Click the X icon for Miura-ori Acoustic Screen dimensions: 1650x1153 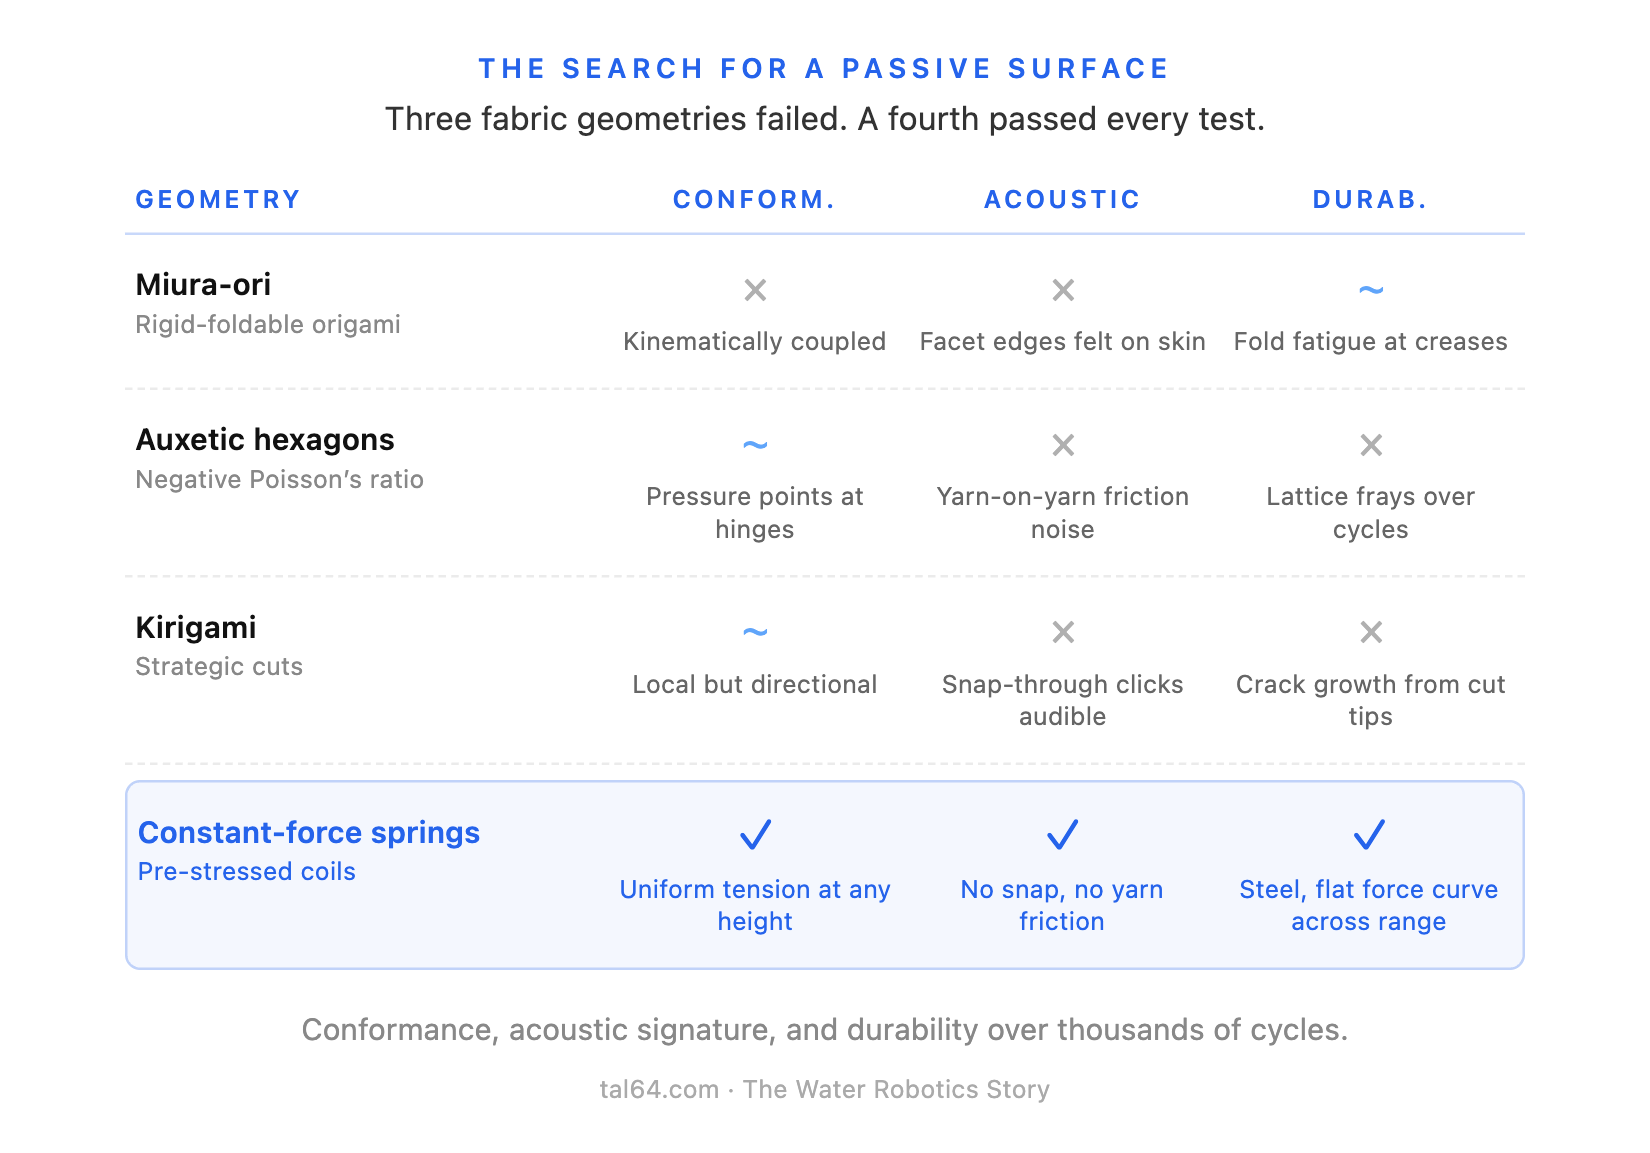tap(1063, 290)
